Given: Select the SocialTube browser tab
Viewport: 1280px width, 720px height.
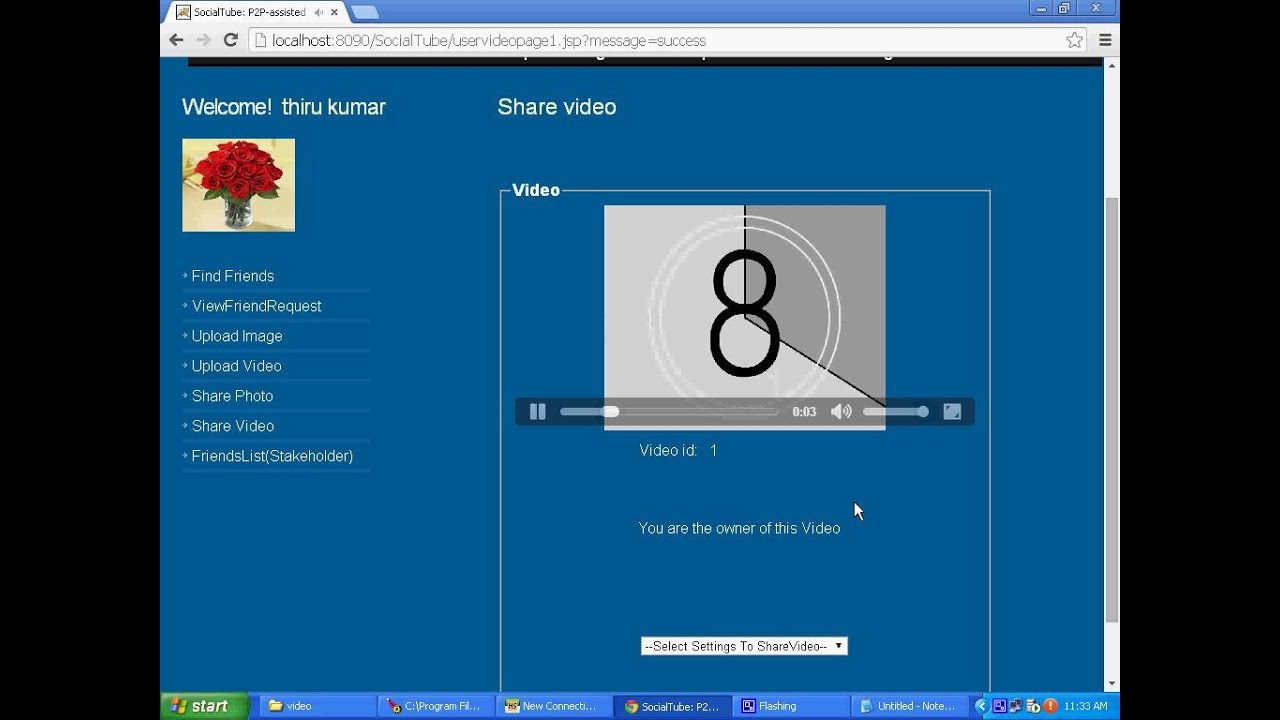Looking at the screenshot, I should point(250,12).
